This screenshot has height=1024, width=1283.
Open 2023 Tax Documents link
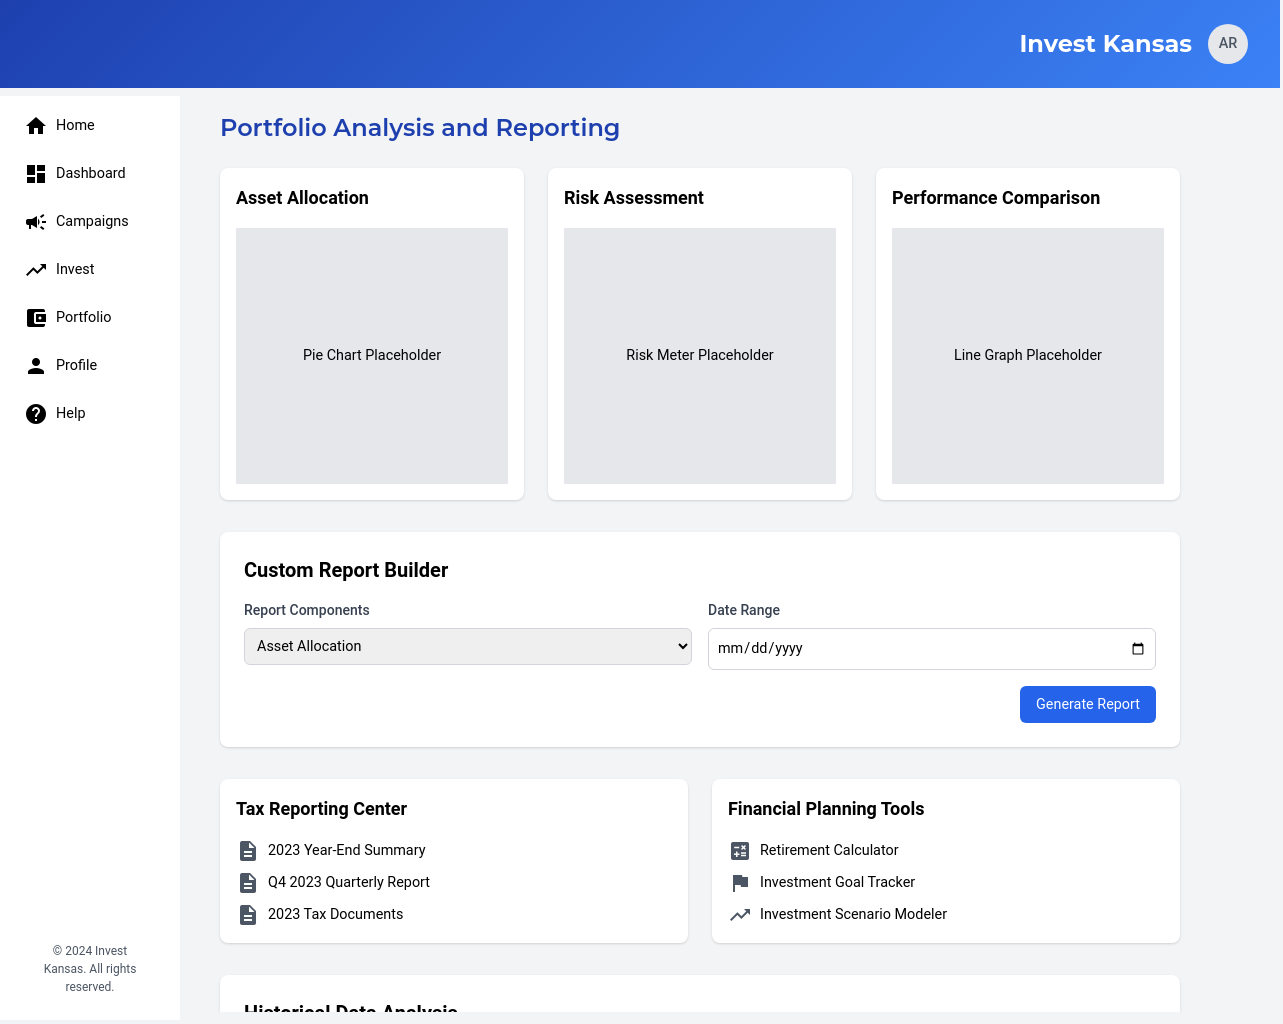[x=335, y=914]
